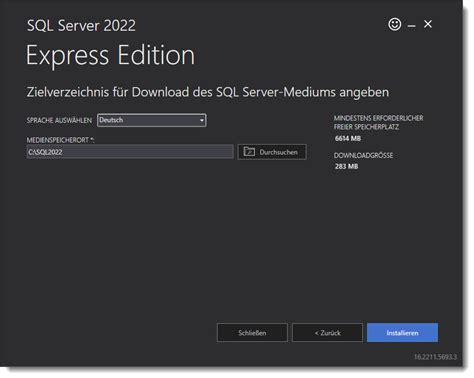Go back with the < Zurück button
This screenshot has height=378, width=474.
coord(327,333)
